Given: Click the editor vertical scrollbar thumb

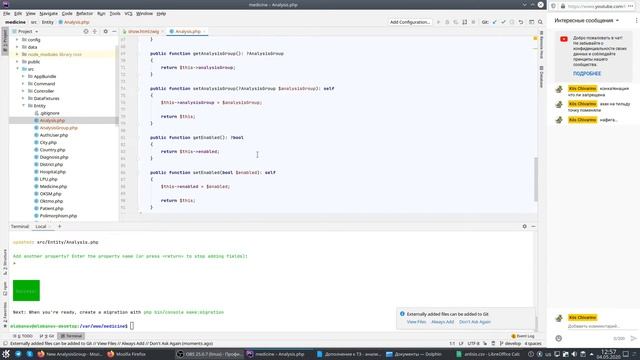Looking at the screenshot, I should click(536, 180).
